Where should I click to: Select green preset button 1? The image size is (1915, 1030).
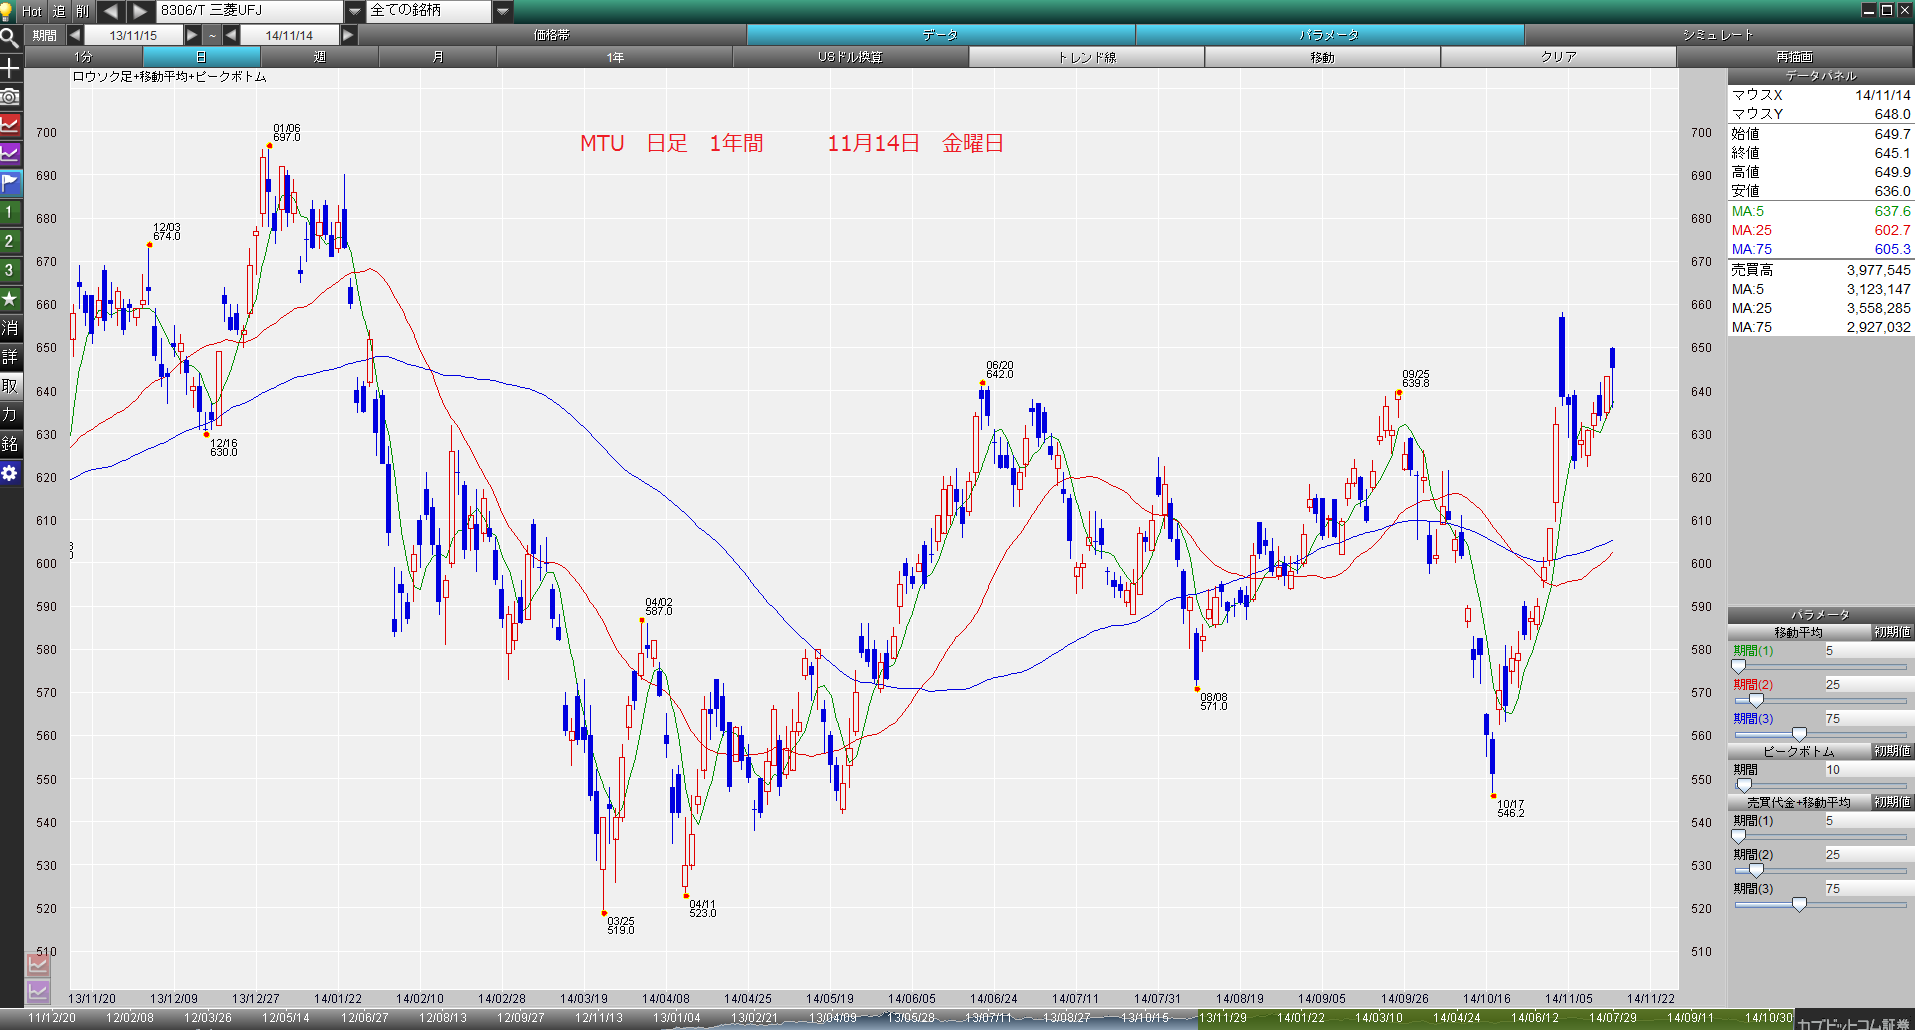point(10,212)
